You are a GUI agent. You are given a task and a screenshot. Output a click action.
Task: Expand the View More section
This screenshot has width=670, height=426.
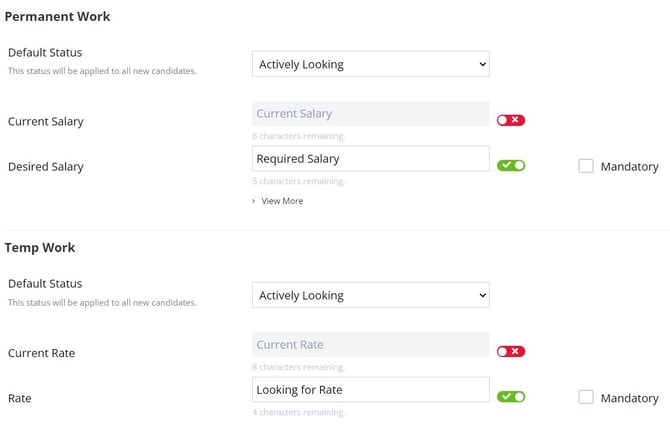pos(281,201)
